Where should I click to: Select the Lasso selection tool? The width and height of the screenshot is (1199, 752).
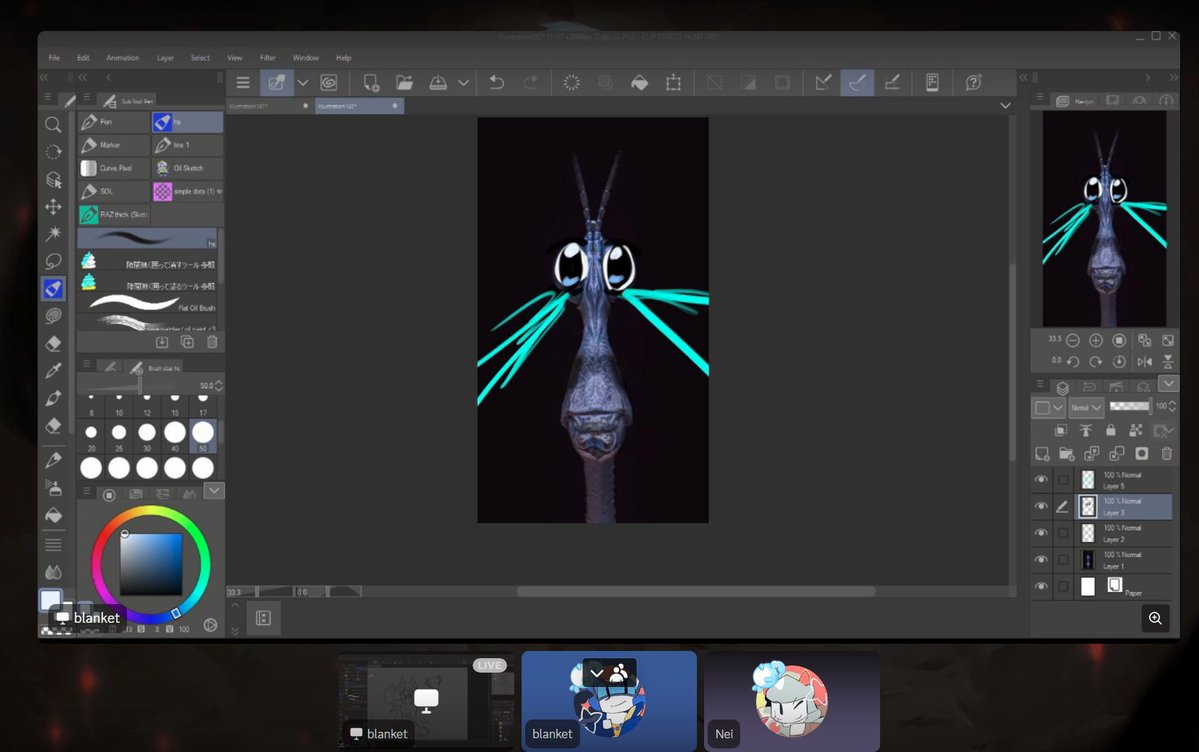click(x=53, y=261)
